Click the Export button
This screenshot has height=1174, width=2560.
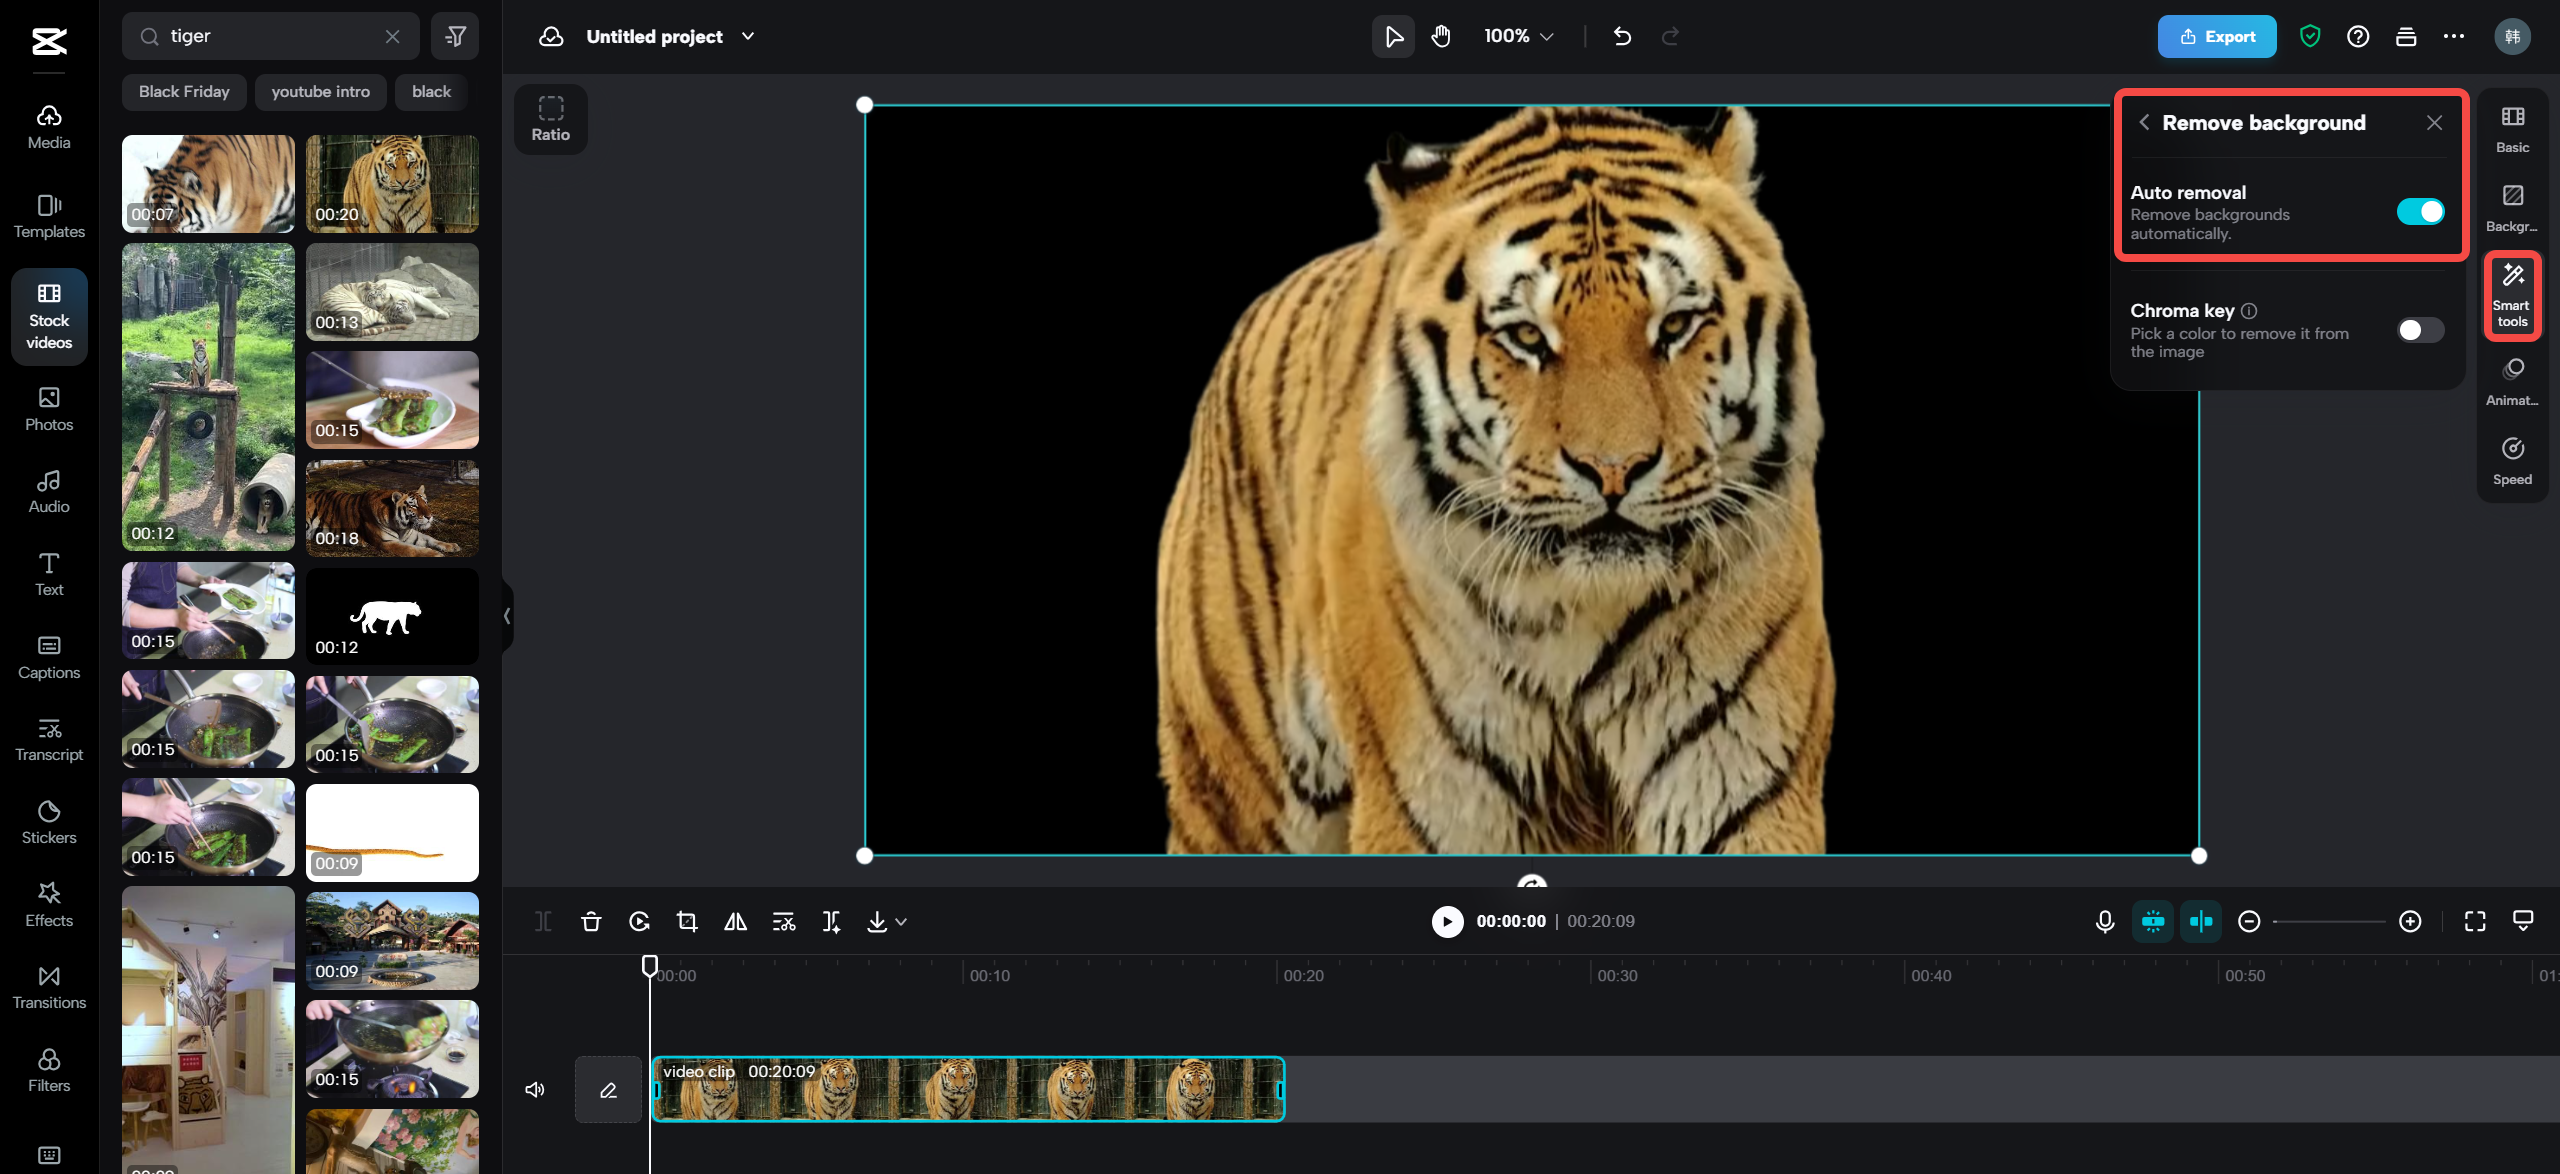pyautogui.click(x=2216, y=37)
